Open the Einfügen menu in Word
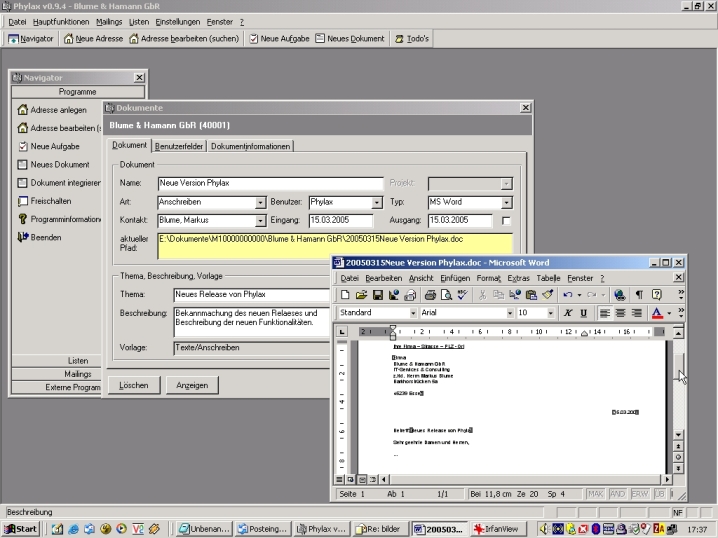Viewport: 718px width, 538px height. tap(455, 278)
